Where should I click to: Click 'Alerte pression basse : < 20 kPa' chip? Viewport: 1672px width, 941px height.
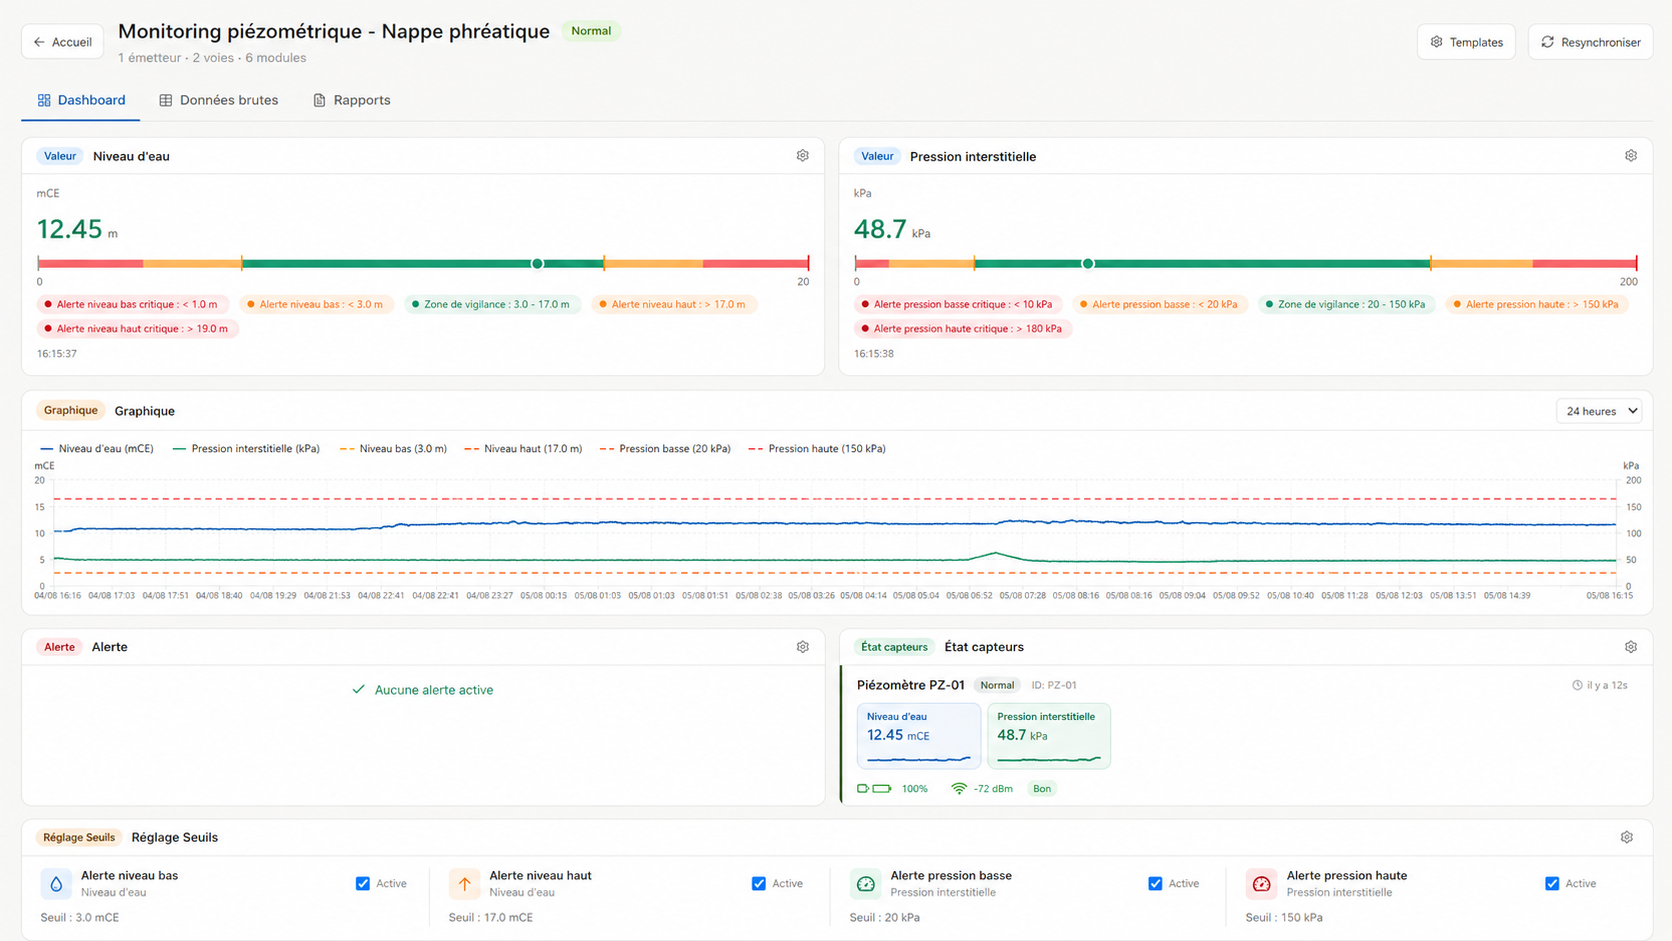pos(1160,304)
